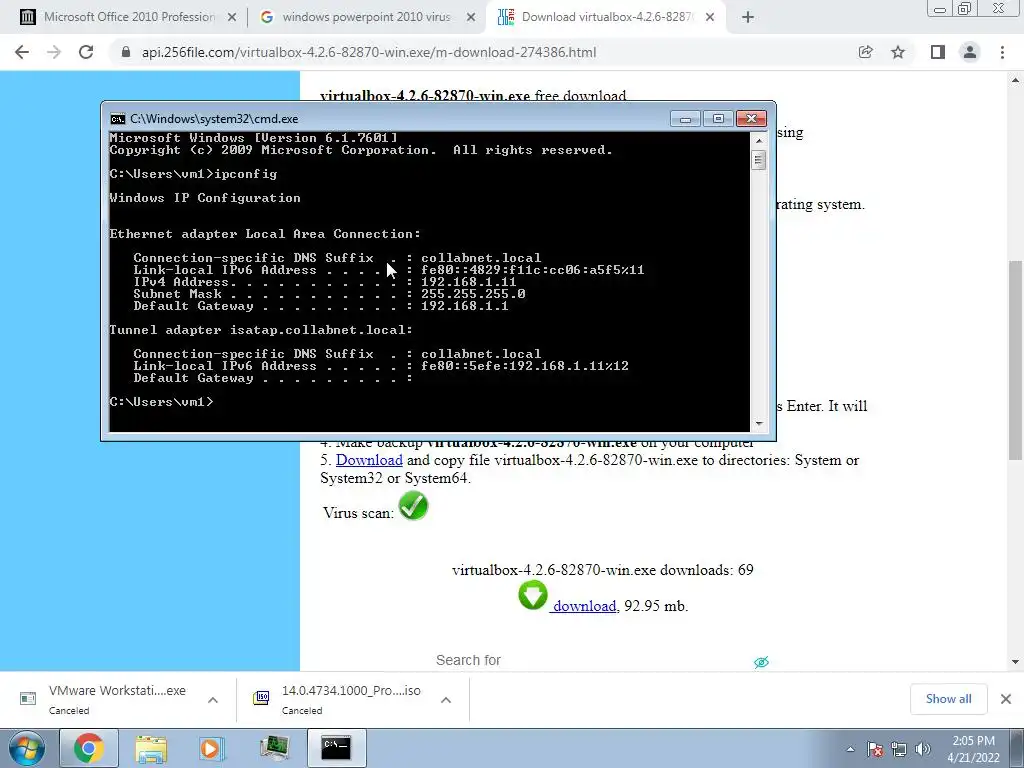Close the downloads bar
This screenshot has width=1024, height=768.
click(1006, 699)
